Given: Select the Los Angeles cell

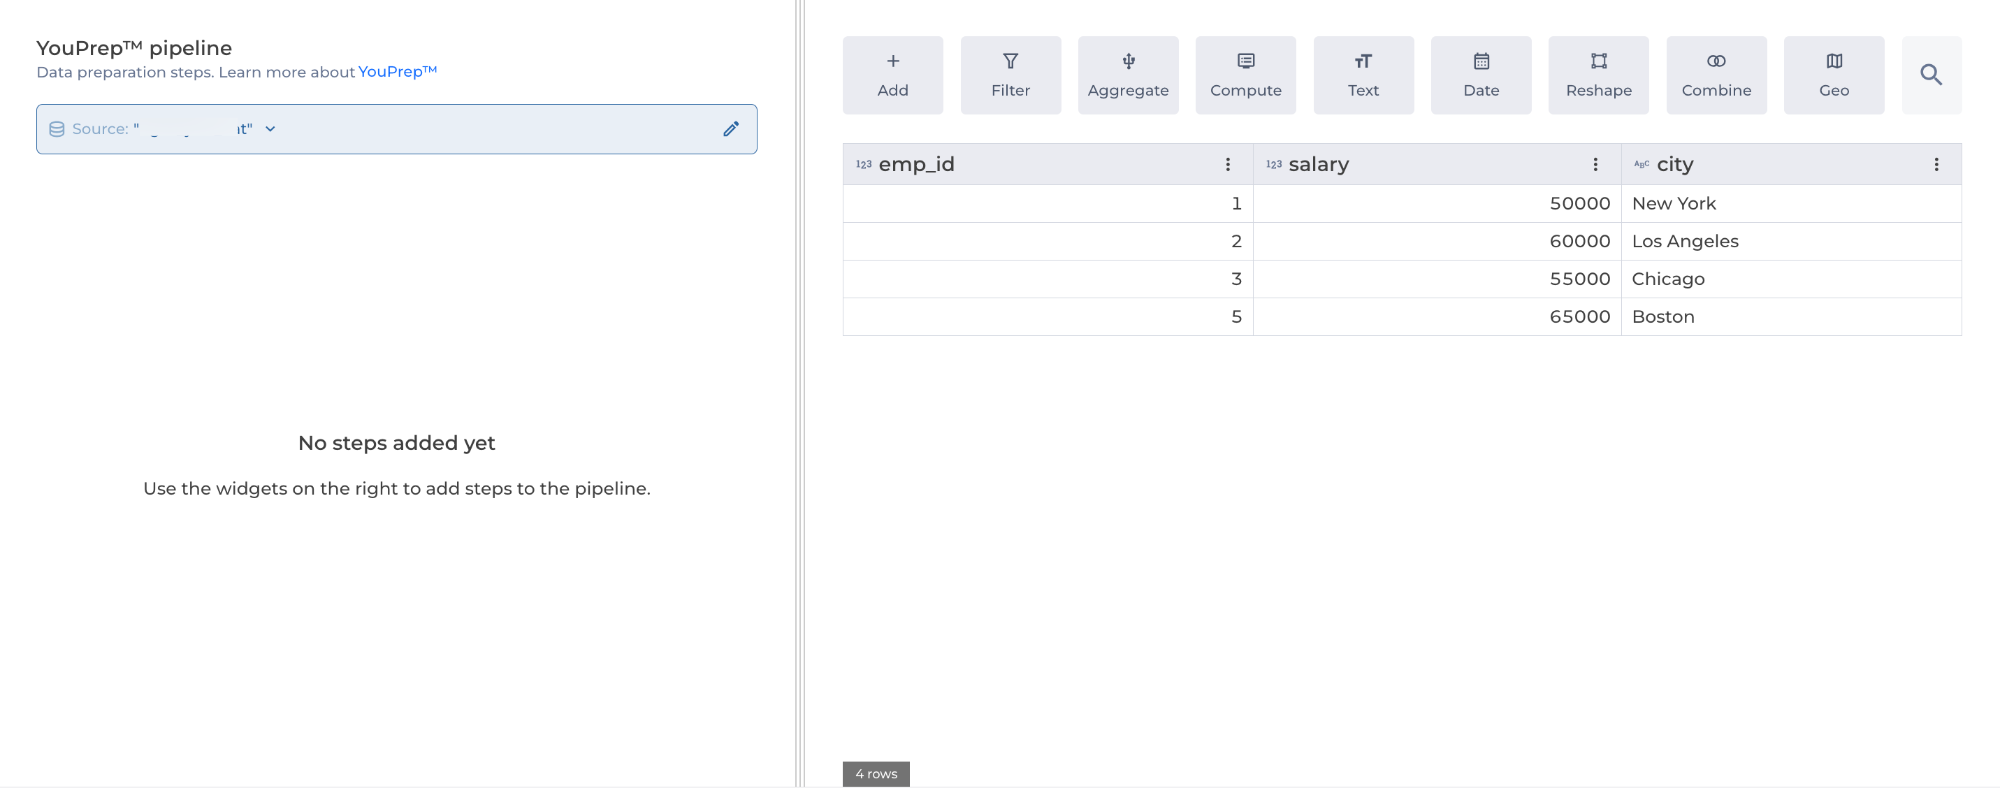Looking at the screenshot, I should pyautogui.click(x=1685, y=241).
